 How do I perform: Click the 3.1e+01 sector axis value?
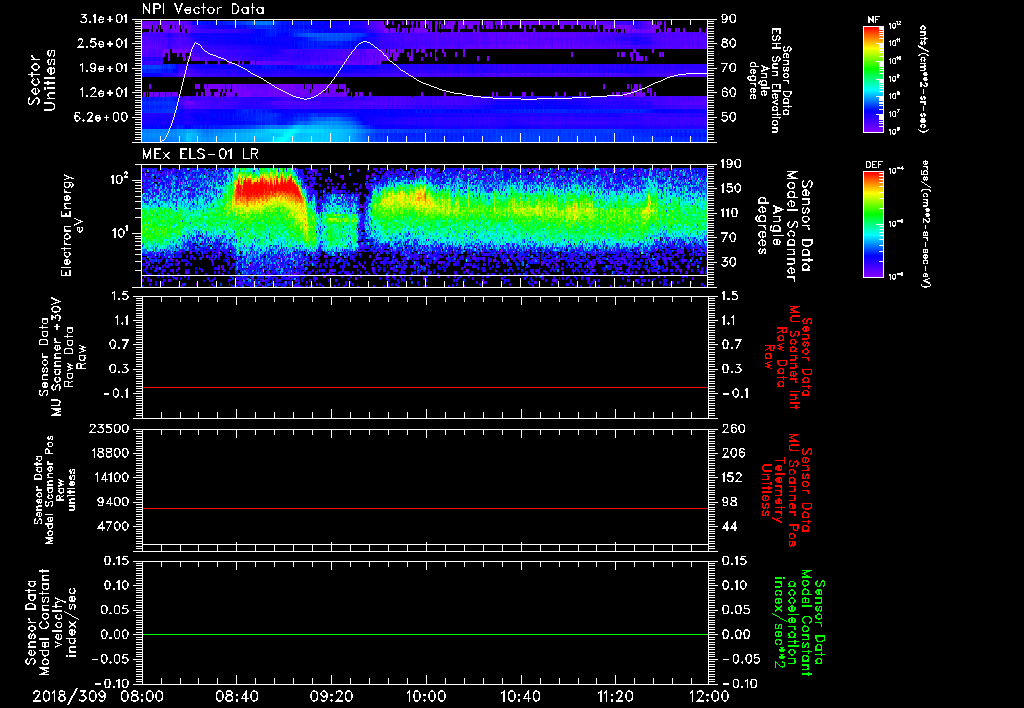pos(106,19)
